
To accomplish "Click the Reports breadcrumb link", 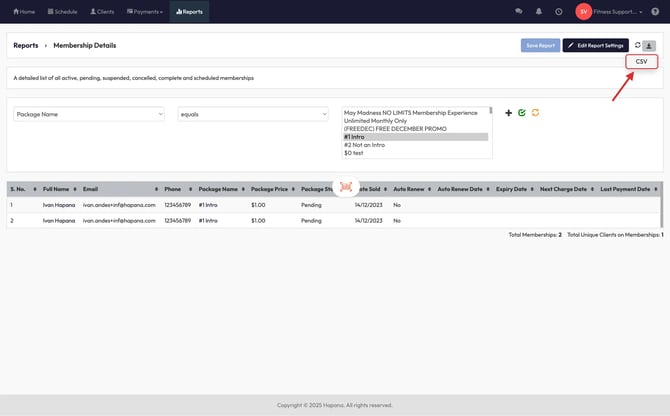I will 25,45.
